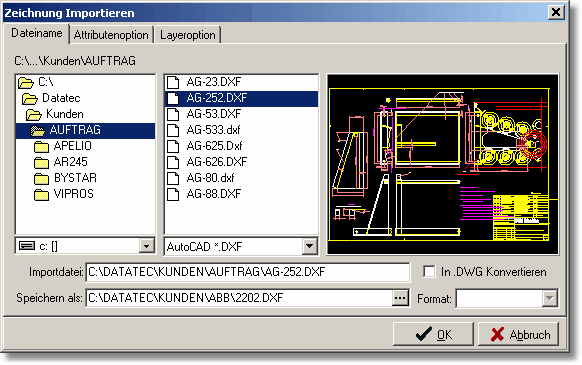Screen dimensions: 582x365
Task: Select the AG-88.DXF file icon
Action: point(173,194)
